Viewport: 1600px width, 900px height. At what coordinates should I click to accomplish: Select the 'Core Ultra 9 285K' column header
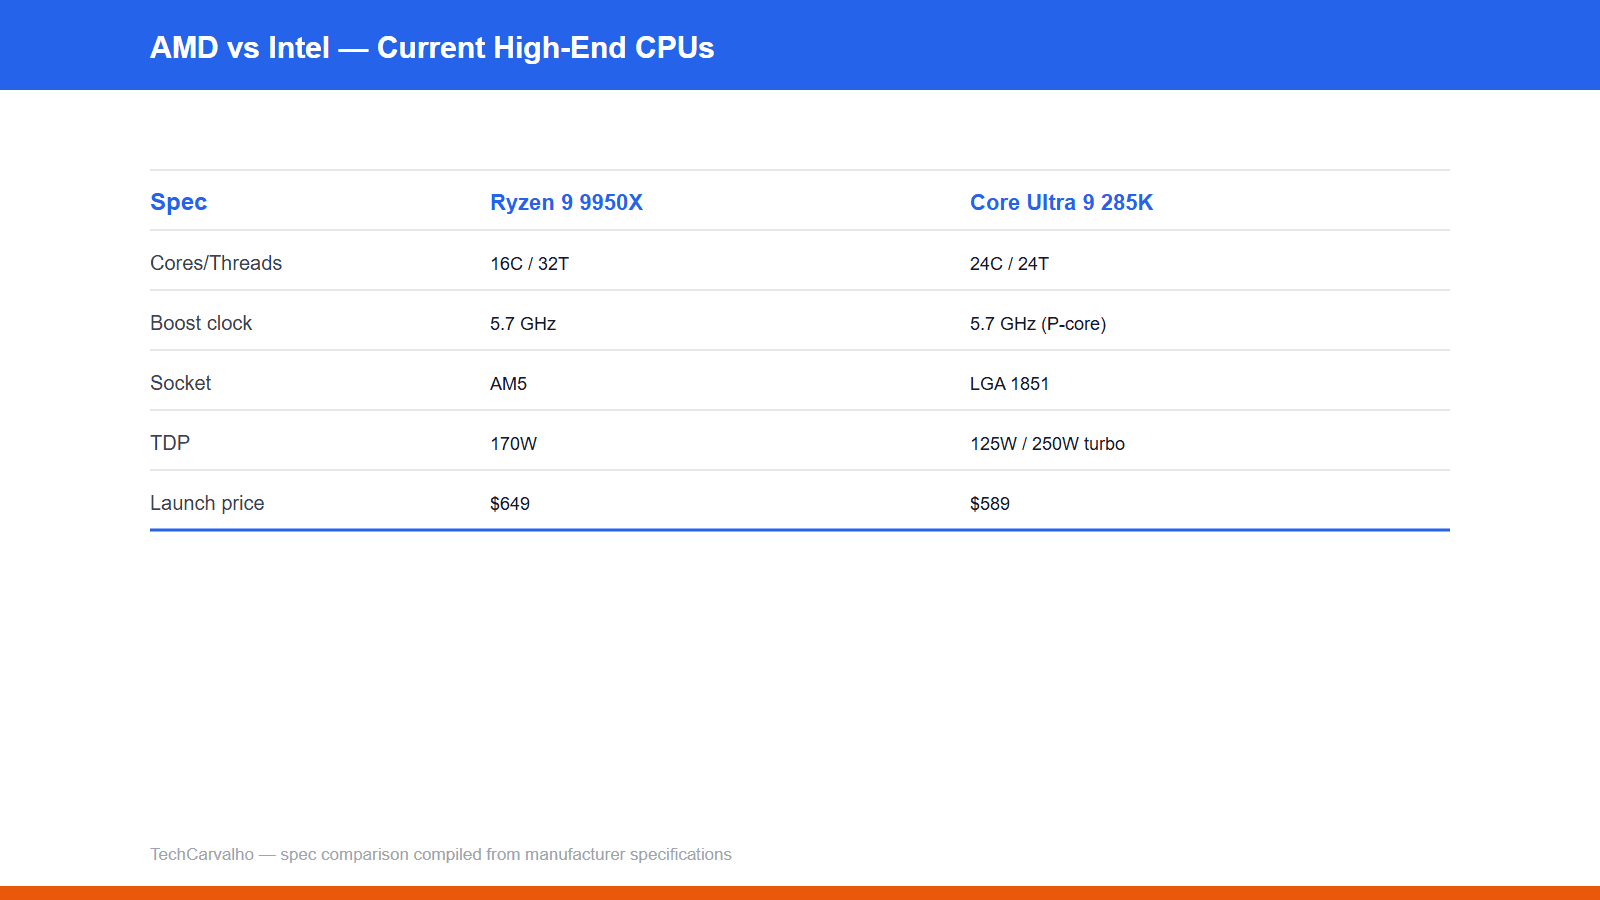[1061, 202]
